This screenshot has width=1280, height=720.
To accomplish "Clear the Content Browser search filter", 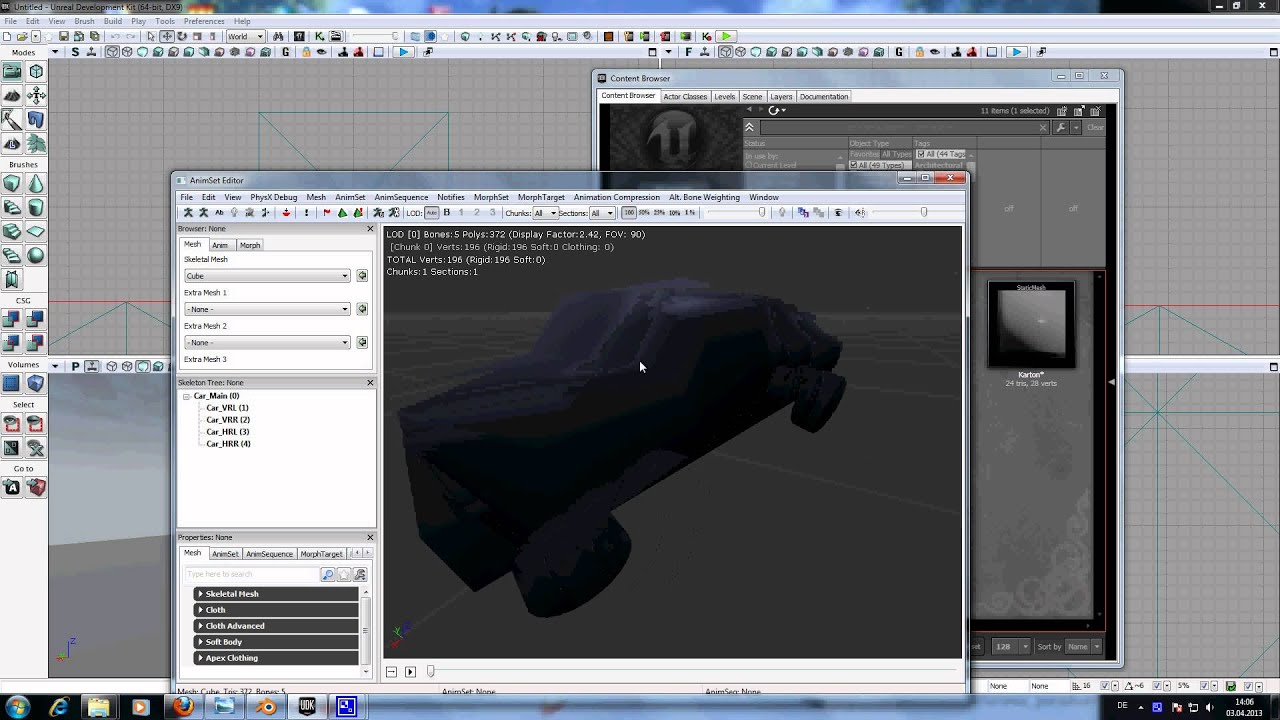I will click(1095, 127).
